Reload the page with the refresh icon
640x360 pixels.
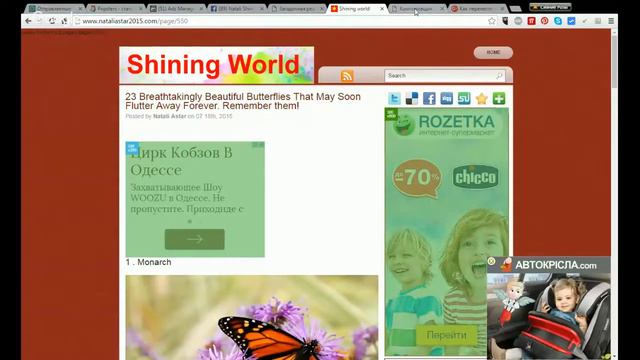pos(52,21)
